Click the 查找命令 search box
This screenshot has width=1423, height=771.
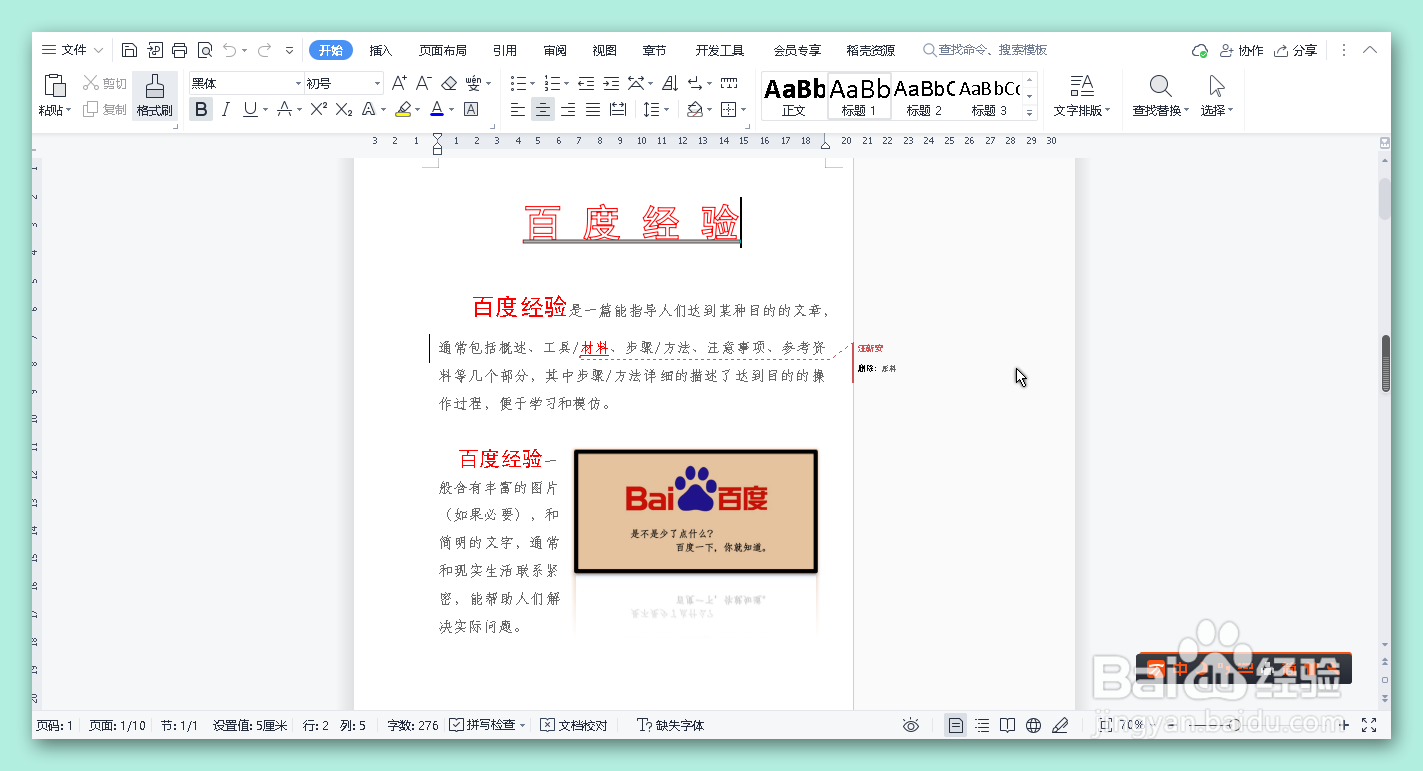point(985,50)
